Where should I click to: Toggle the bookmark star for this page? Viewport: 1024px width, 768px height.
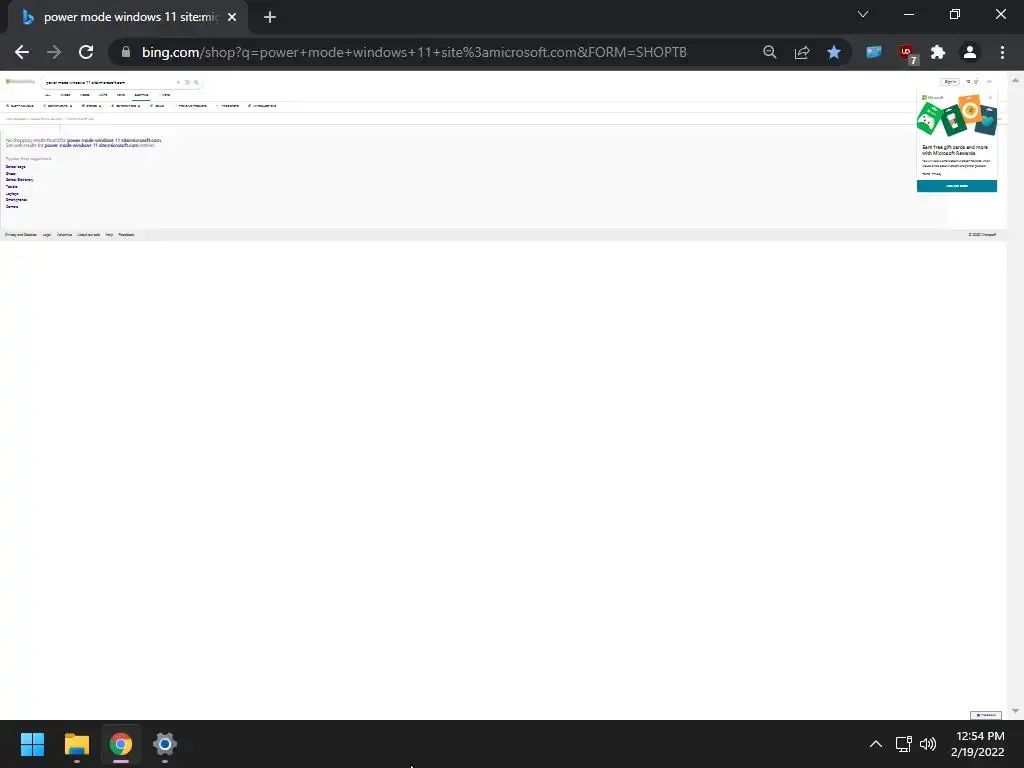coord(834,52)
